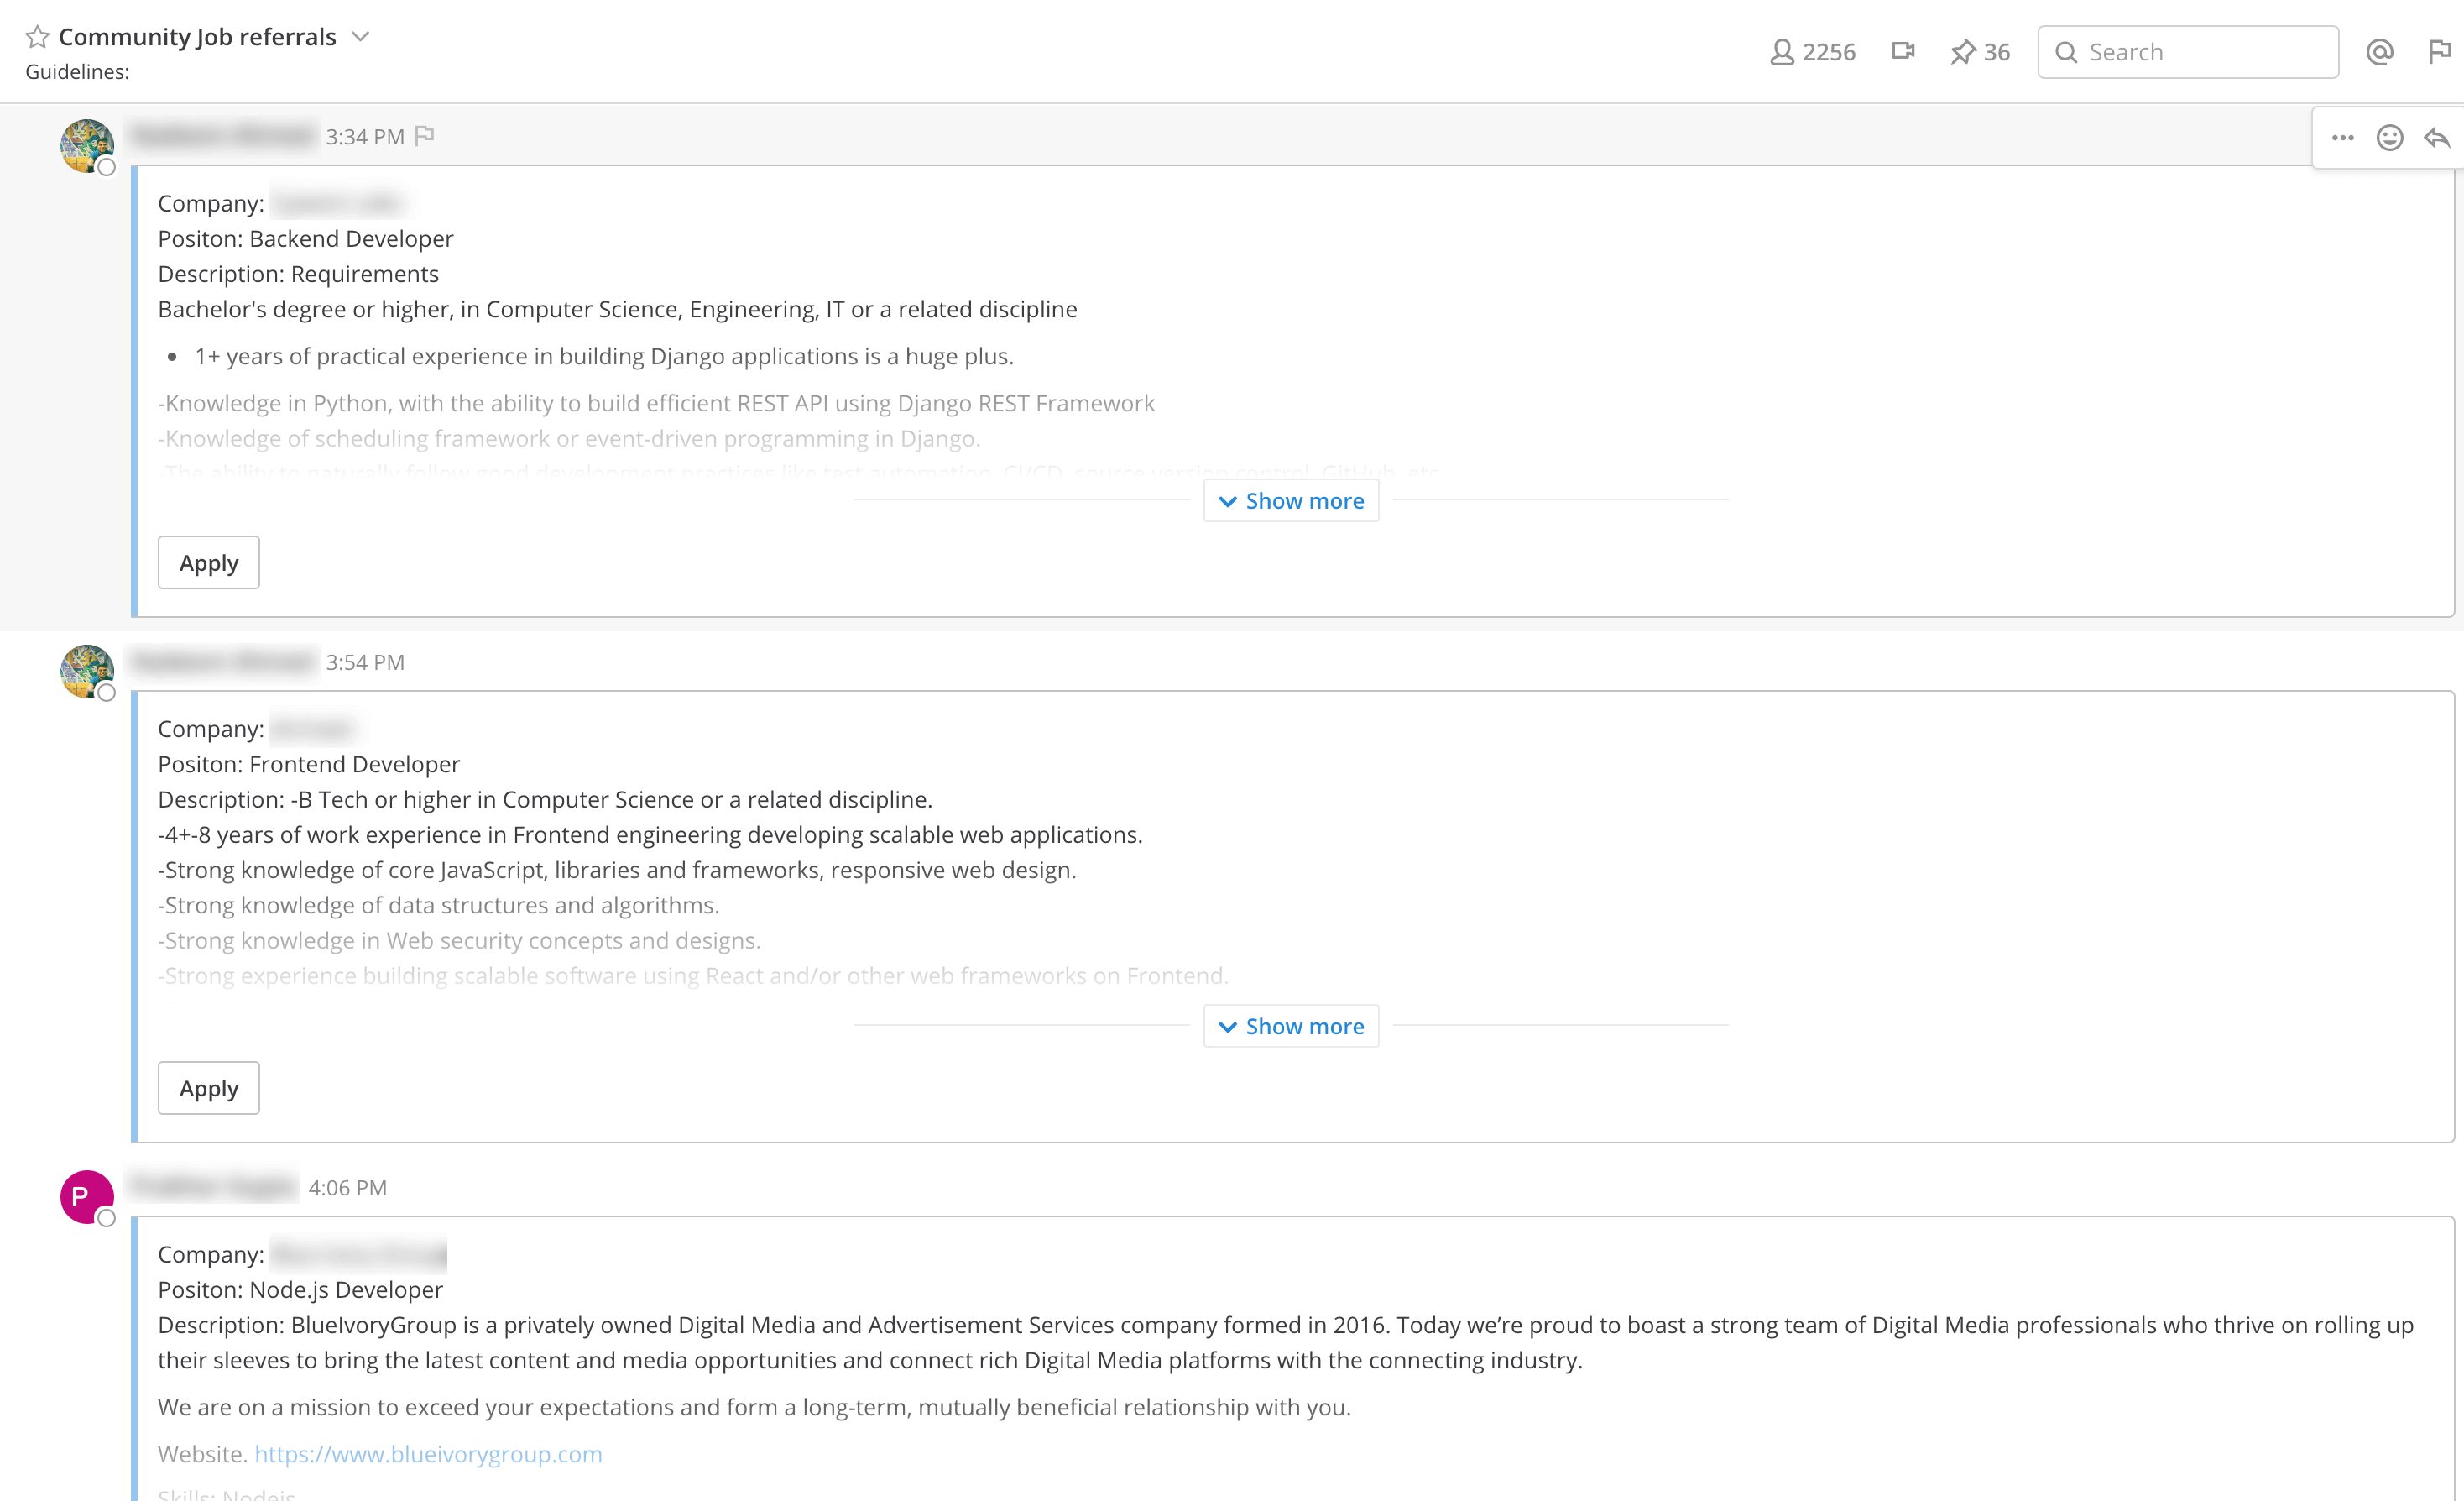This screenshot has height=1501, width=2464.
Task: Star the Community Job referrals channel
Action: pos(37,37)
